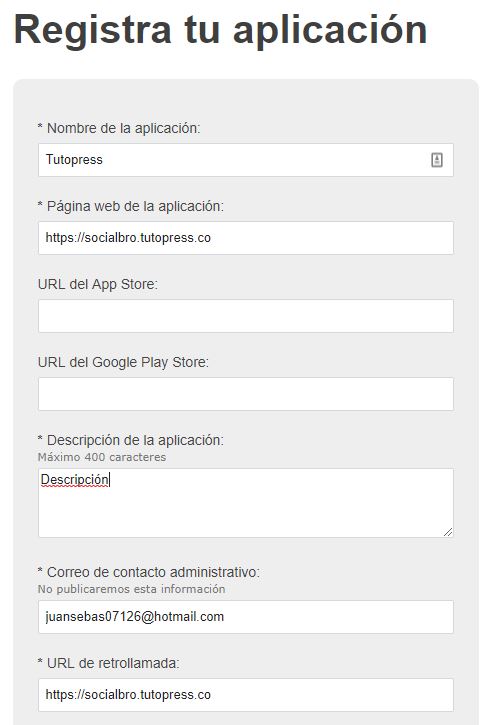Screen dimensions: 493x725
Task: Focus the Correo de contacto administrativo field
Action: 246,617
